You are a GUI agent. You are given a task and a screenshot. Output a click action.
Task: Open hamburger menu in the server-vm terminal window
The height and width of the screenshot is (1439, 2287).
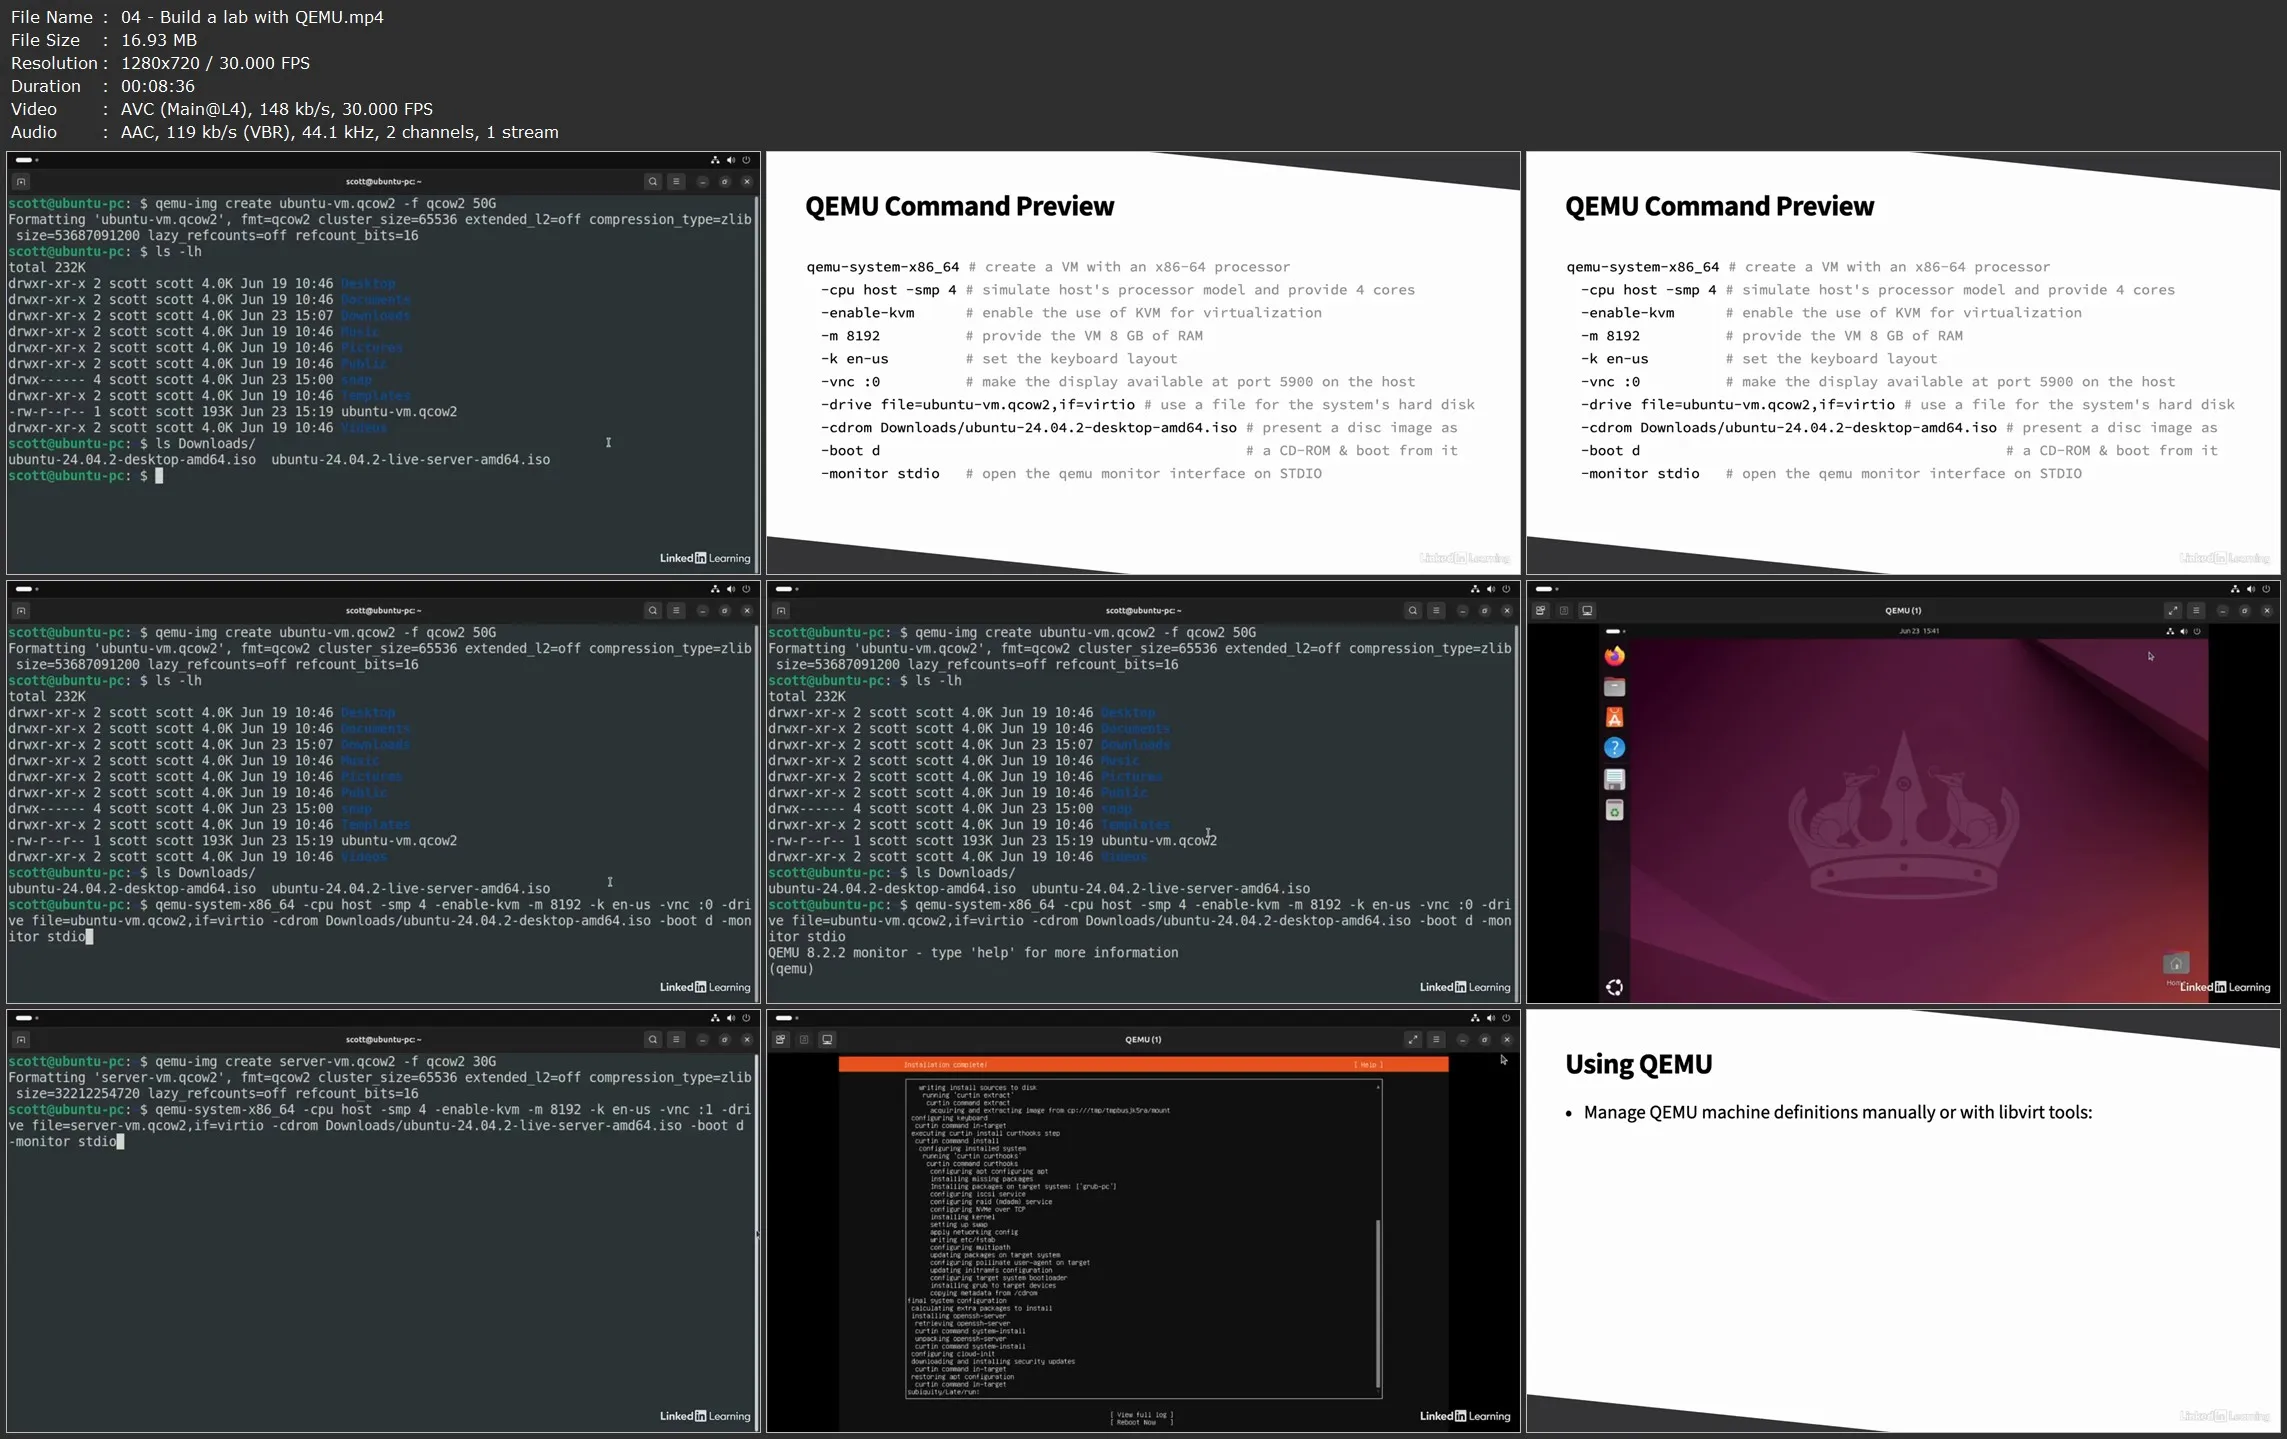tap(676, 1039)
